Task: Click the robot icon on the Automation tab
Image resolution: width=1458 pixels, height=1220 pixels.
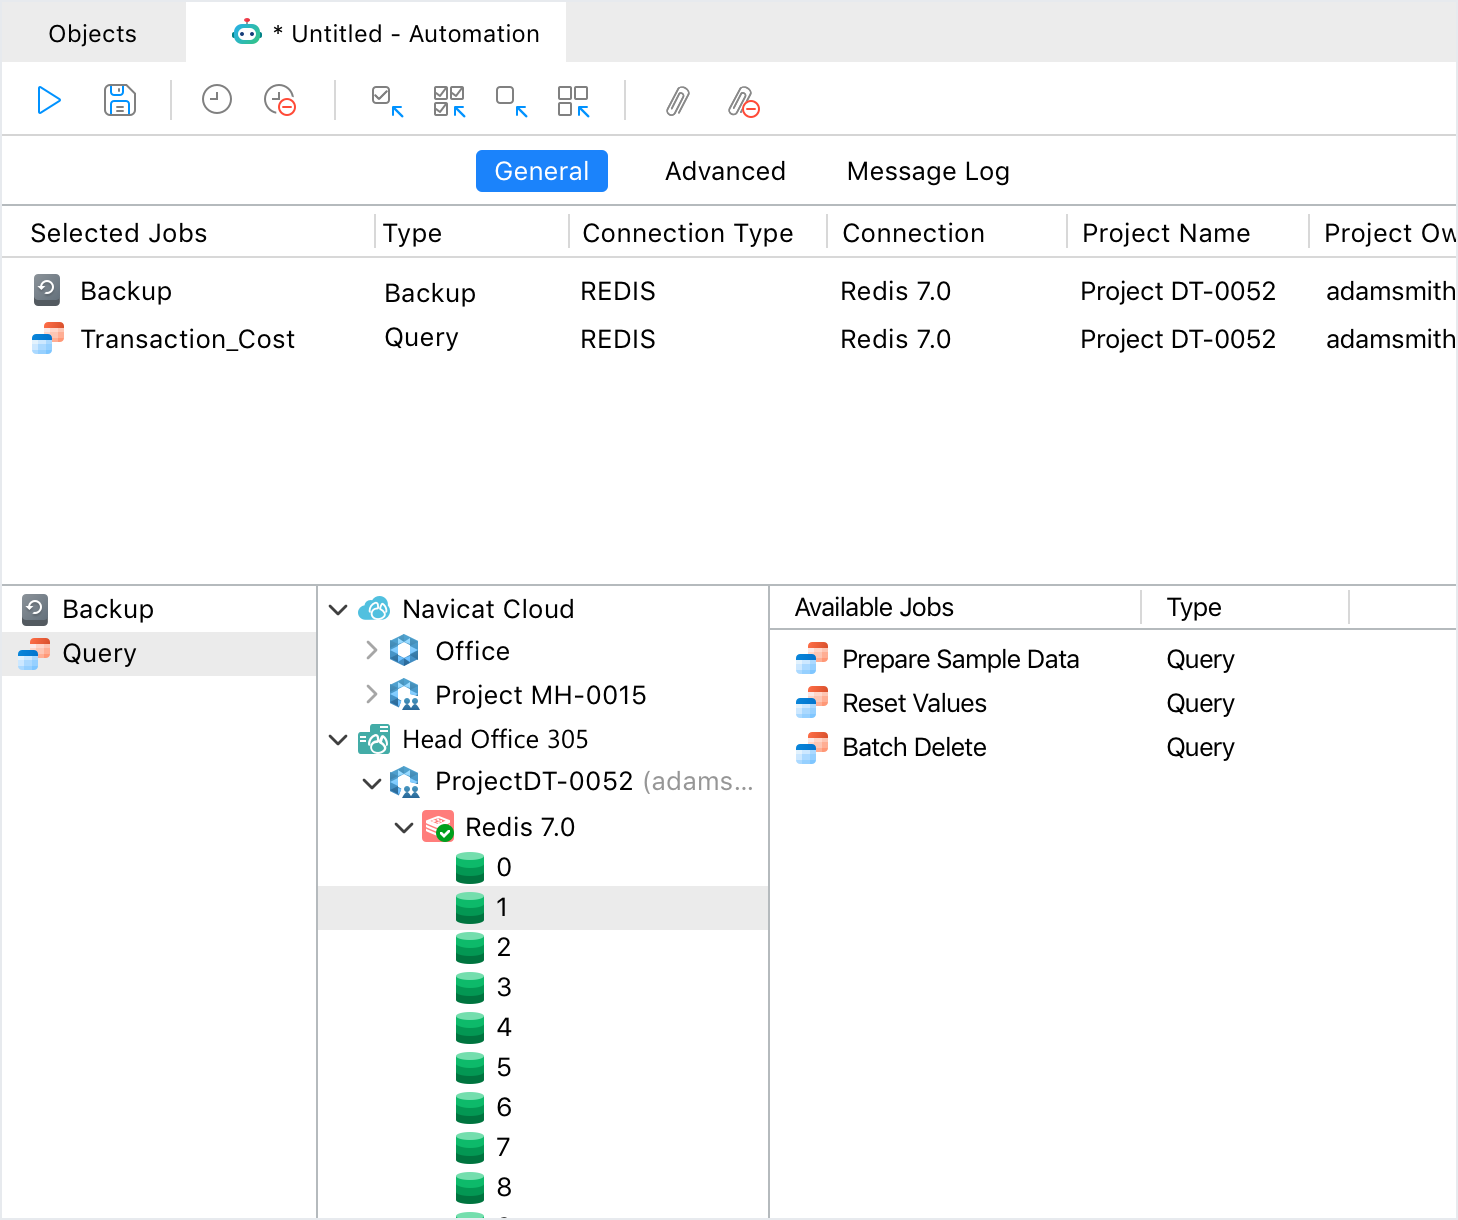Action: [246, 33]
